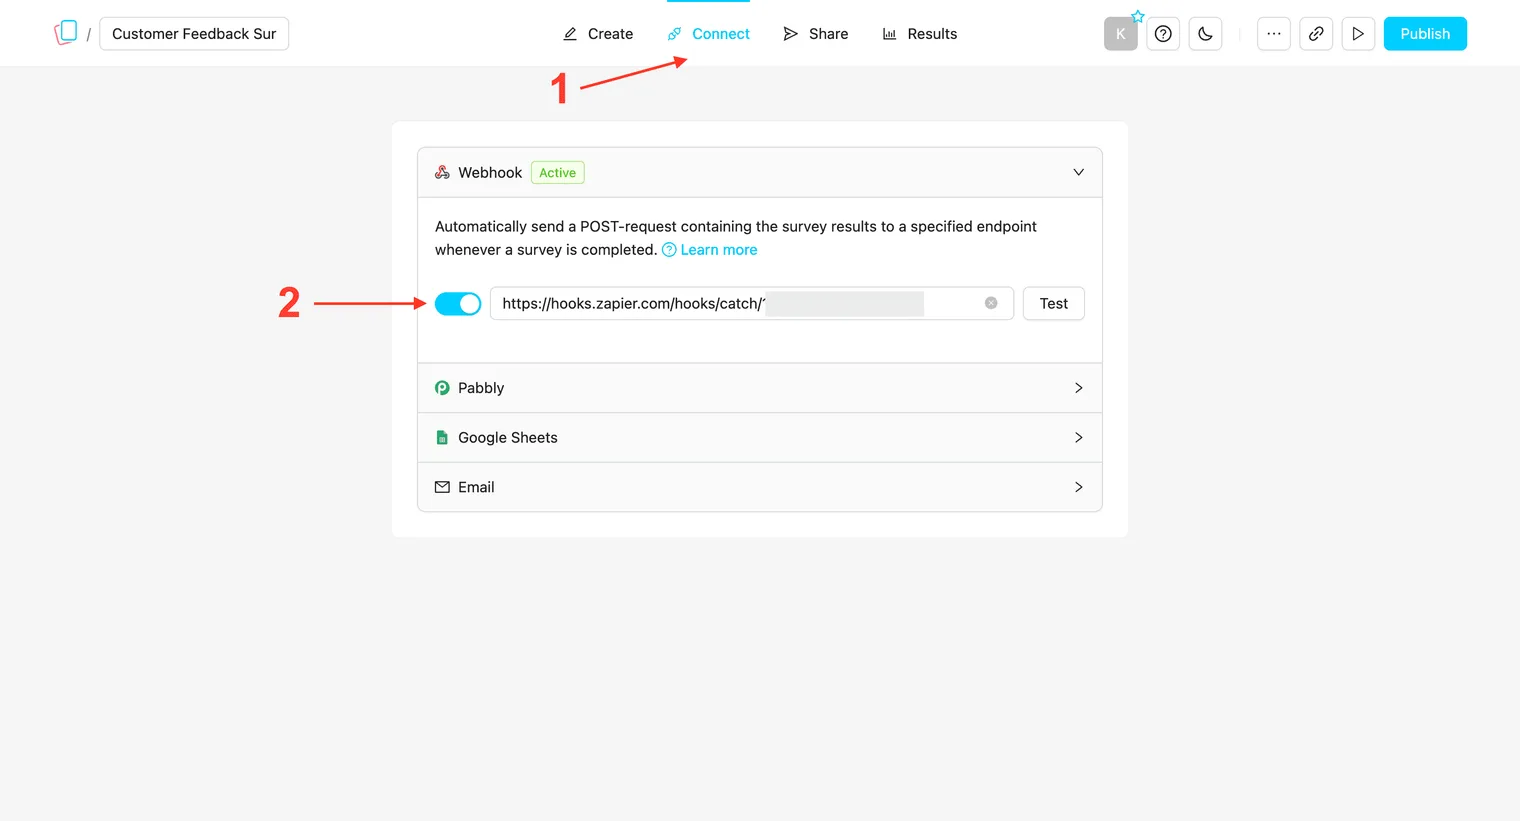Viewport: 1520px width, 821px height.
Task: Follow the Learn more link
Action: click(x=710, y=250)
